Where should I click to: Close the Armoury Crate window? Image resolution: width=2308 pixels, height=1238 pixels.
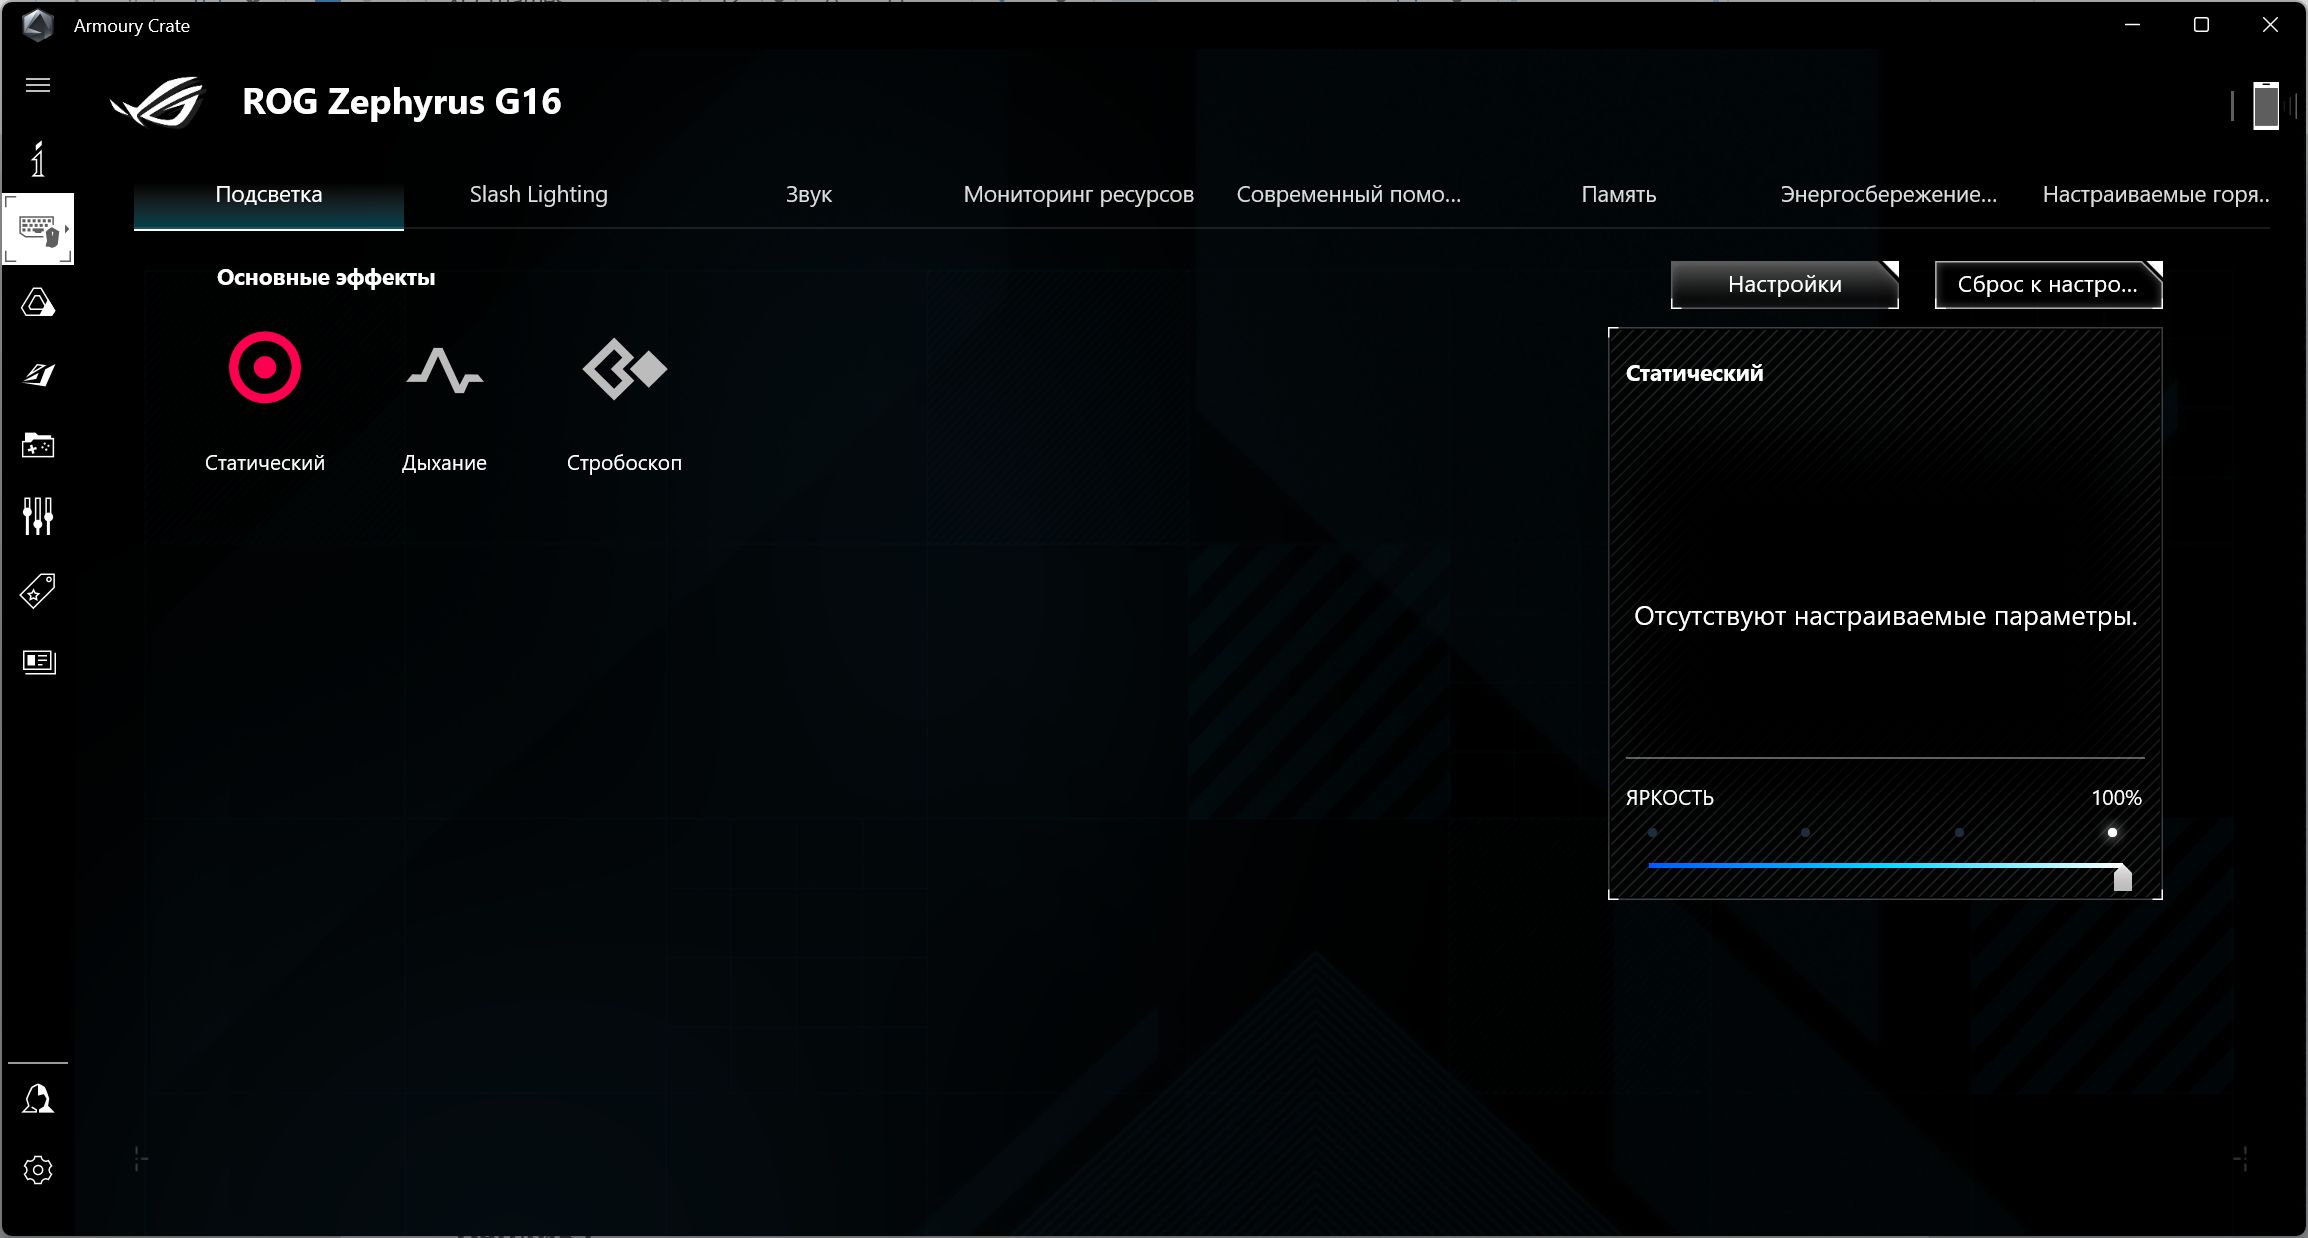[x=2270, y=25]
